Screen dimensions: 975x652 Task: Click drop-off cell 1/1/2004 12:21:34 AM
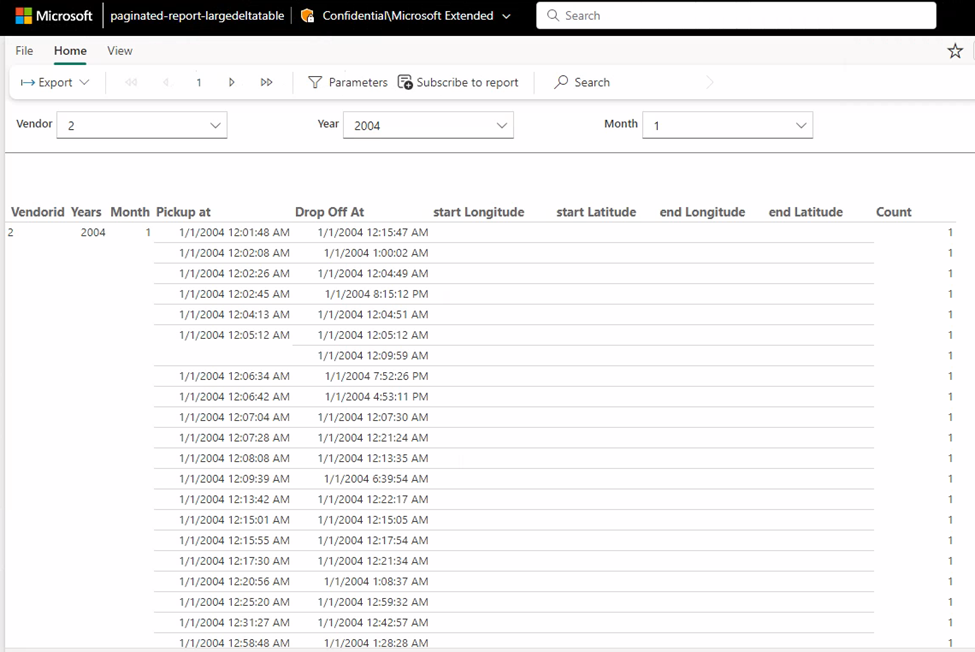[373, 561]
